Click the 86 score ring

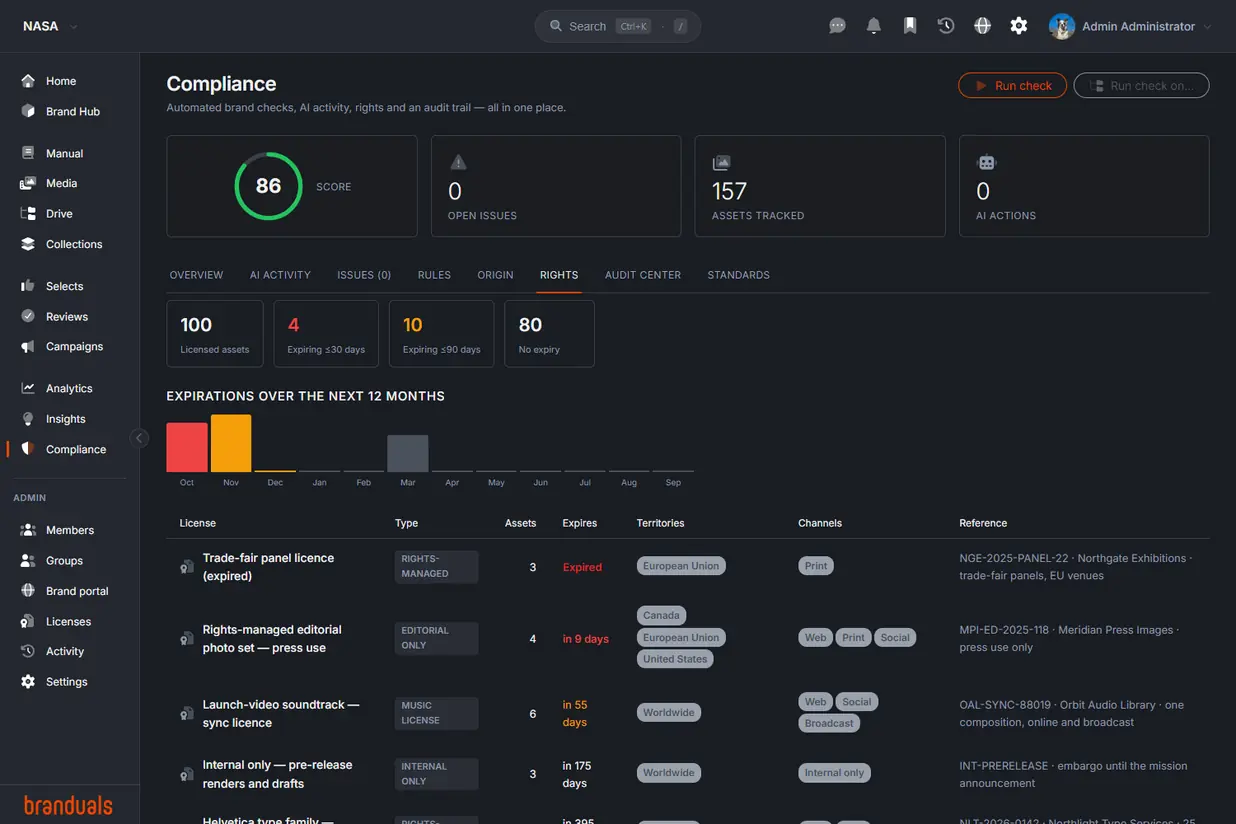(268, 186)
